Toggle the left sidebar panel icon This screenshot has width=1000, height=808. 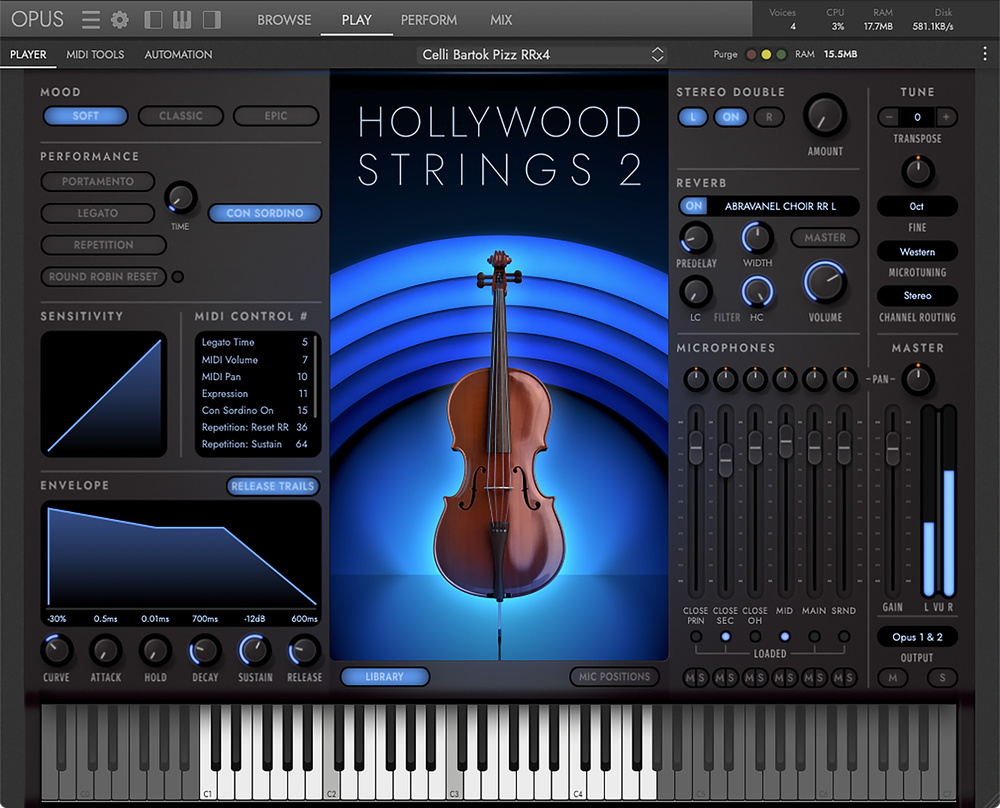click(154, 20)
